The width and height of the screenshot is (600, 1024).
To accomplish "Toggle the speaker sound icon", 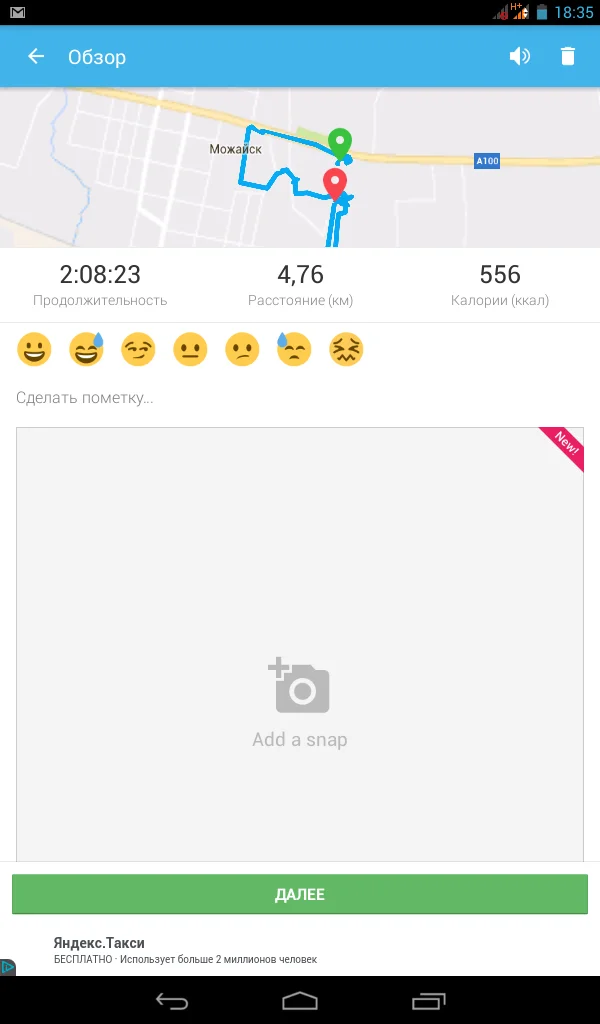I will (x=519, y=57).
